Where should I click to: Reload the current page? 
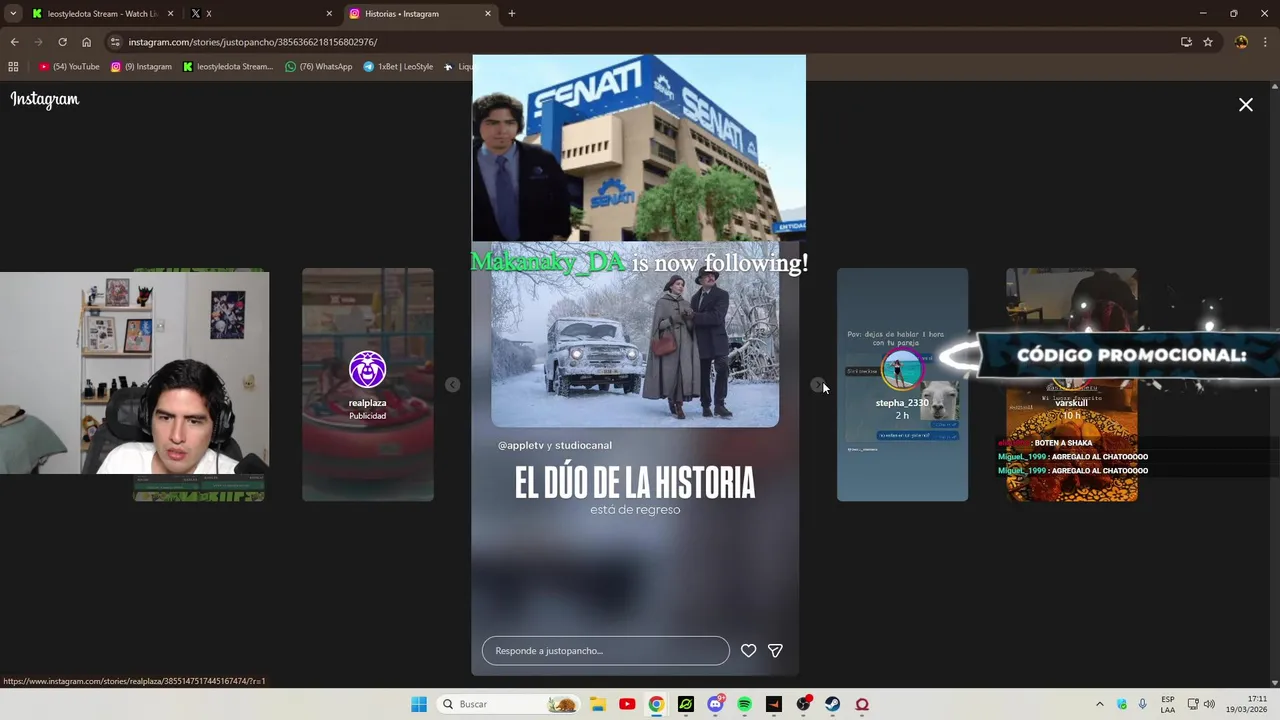pos(62,42)
